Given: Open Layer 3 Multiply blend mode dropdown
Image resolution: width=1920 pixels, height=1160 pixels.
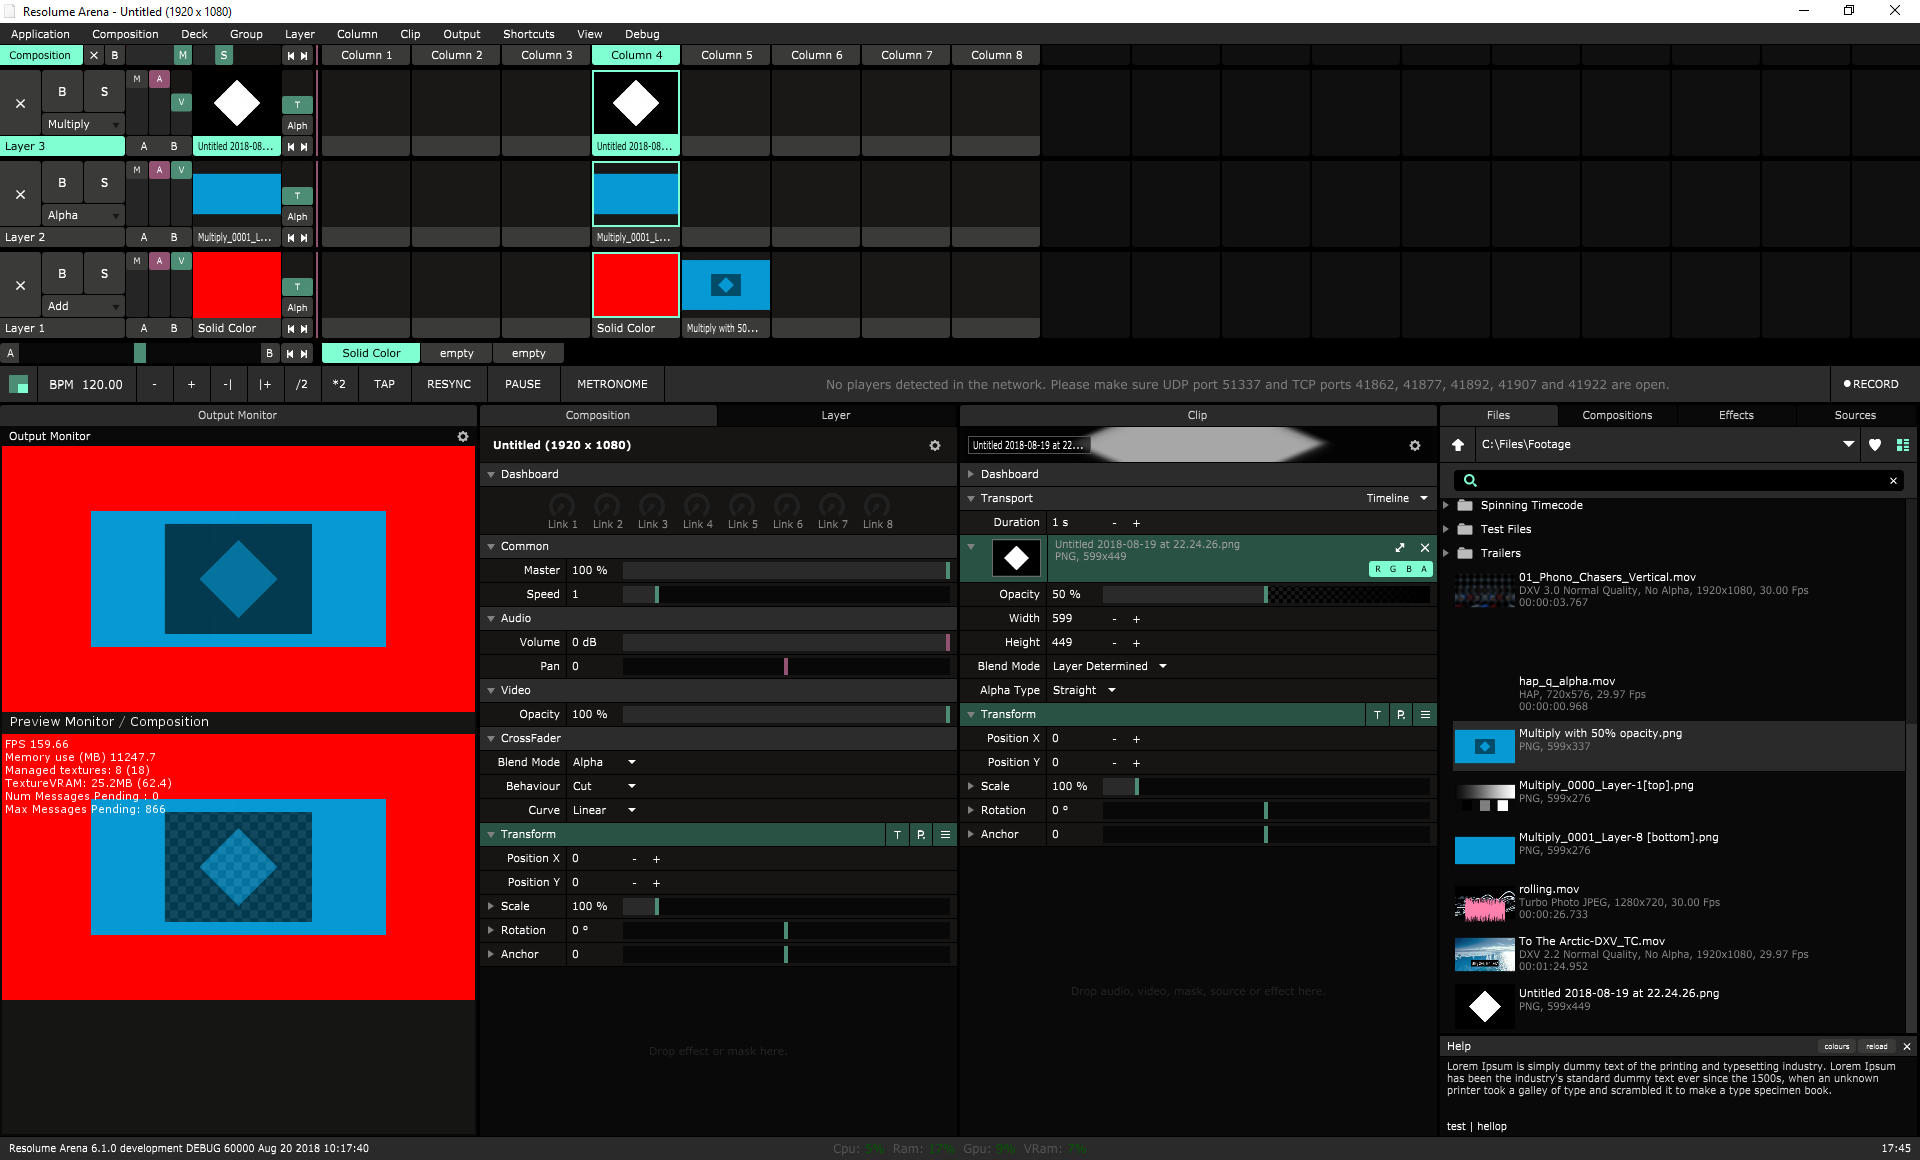Looking at the screenshot, I should 84,125.
